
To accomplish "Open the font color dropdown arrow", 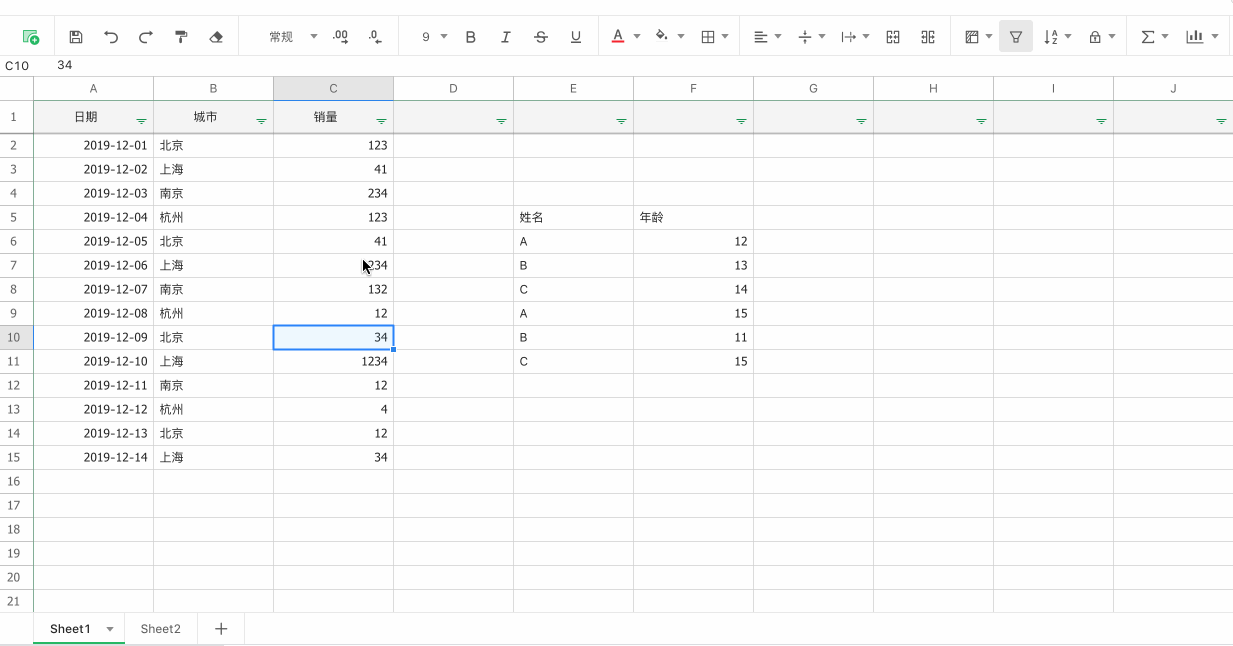I will click(x=637, y=37).
